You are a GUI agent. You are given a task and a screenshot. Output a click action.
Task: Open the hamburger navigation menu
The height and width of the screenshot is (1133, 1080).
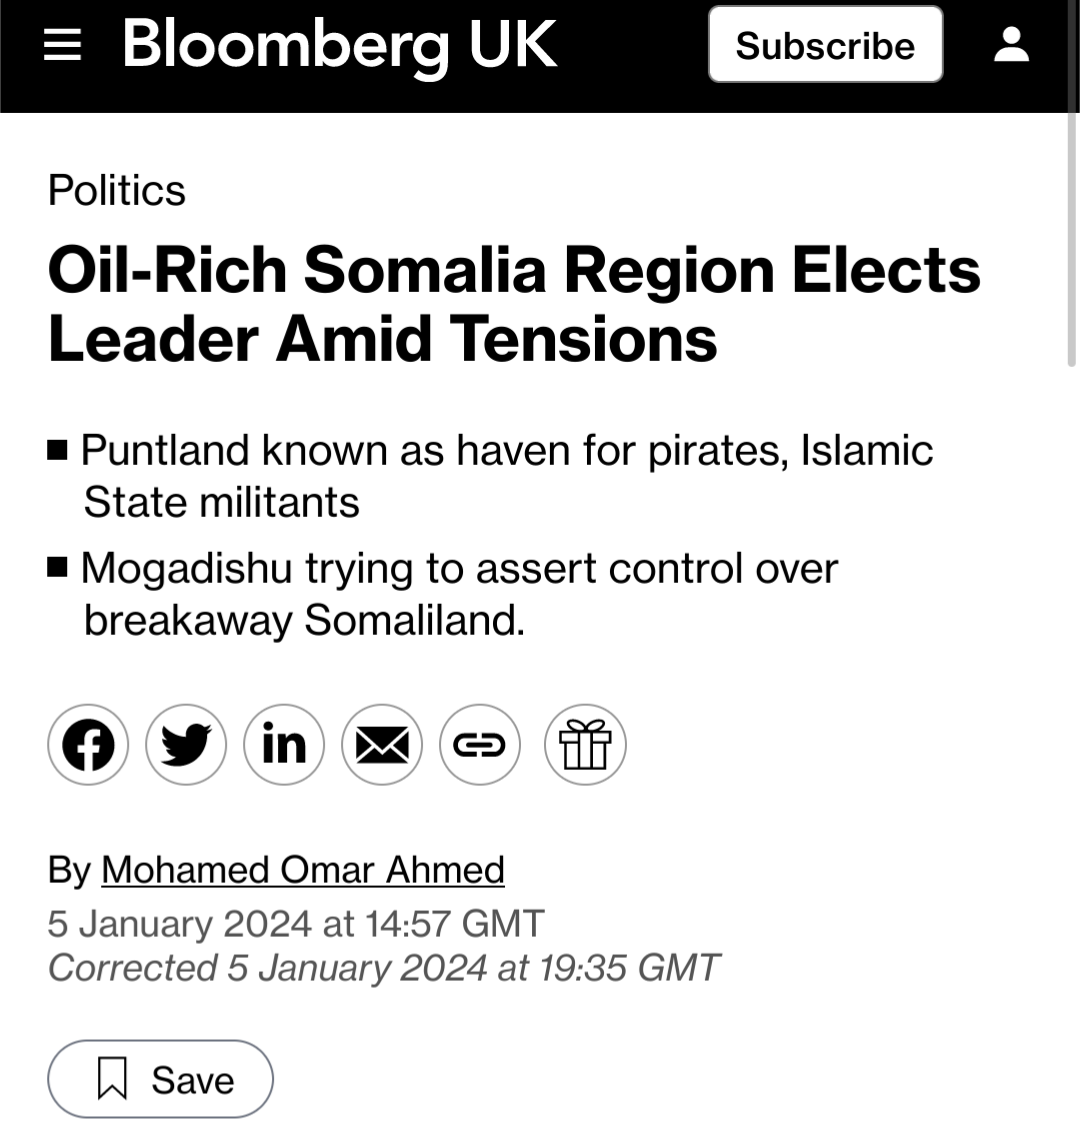click(x=63, y=46)
